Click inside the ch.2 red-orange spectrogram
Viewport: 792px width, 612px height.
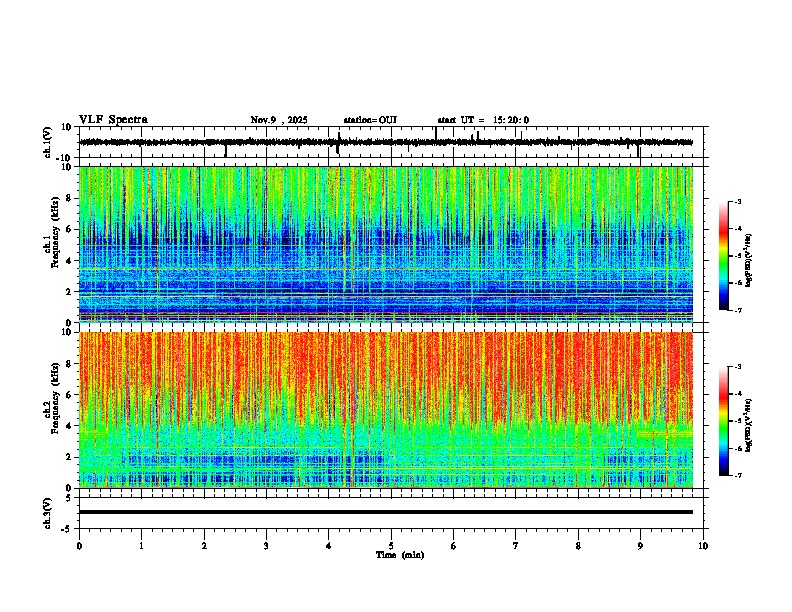click(x=386, y=410)
